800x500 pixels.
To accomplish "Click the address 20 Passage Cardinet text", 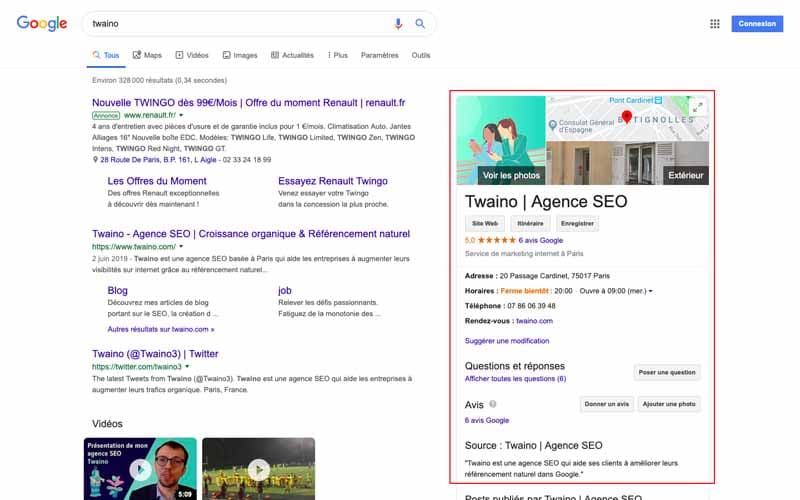I will coord(555,276).
